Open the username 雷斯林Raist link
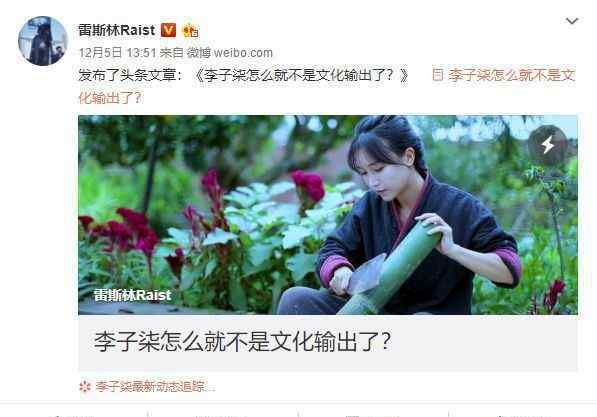 pyautogui.click(x=117, y=30)
